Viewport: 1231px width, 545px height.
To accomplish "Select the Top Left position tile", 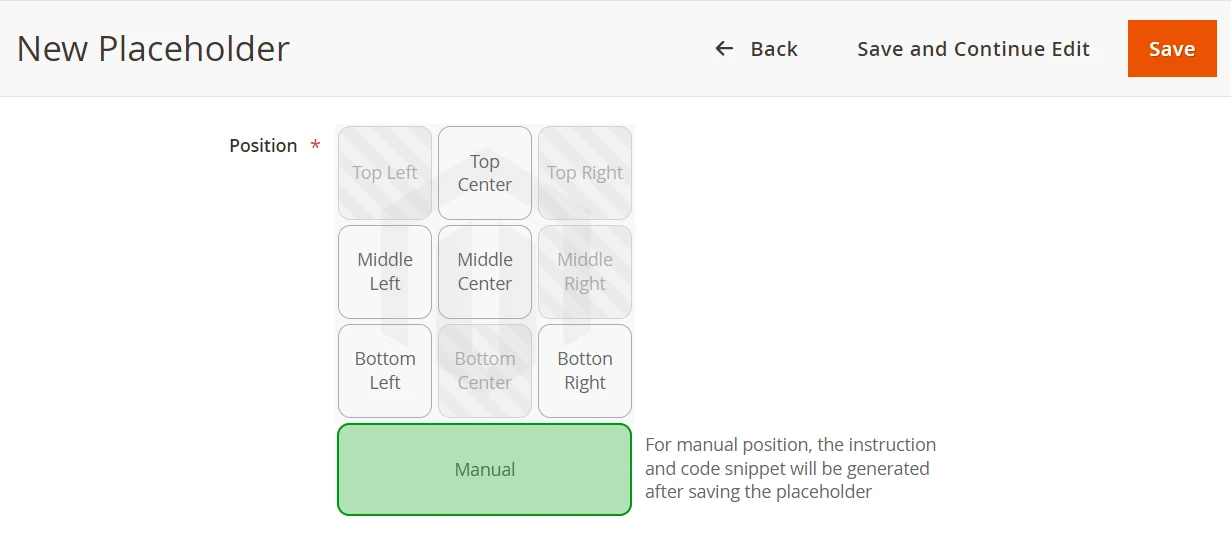I will (385, 173).
